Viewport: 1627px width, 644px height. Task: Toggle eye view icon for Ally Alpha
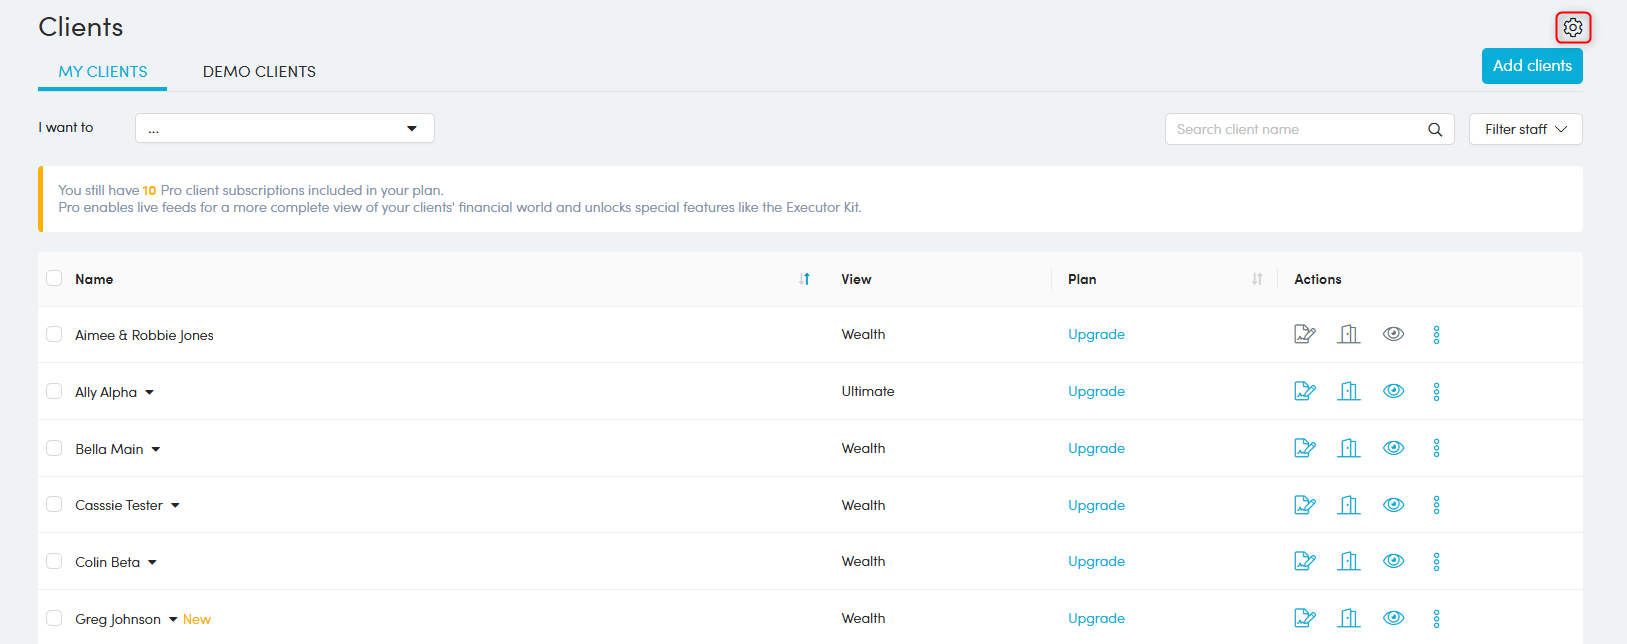coord(1393,391)
